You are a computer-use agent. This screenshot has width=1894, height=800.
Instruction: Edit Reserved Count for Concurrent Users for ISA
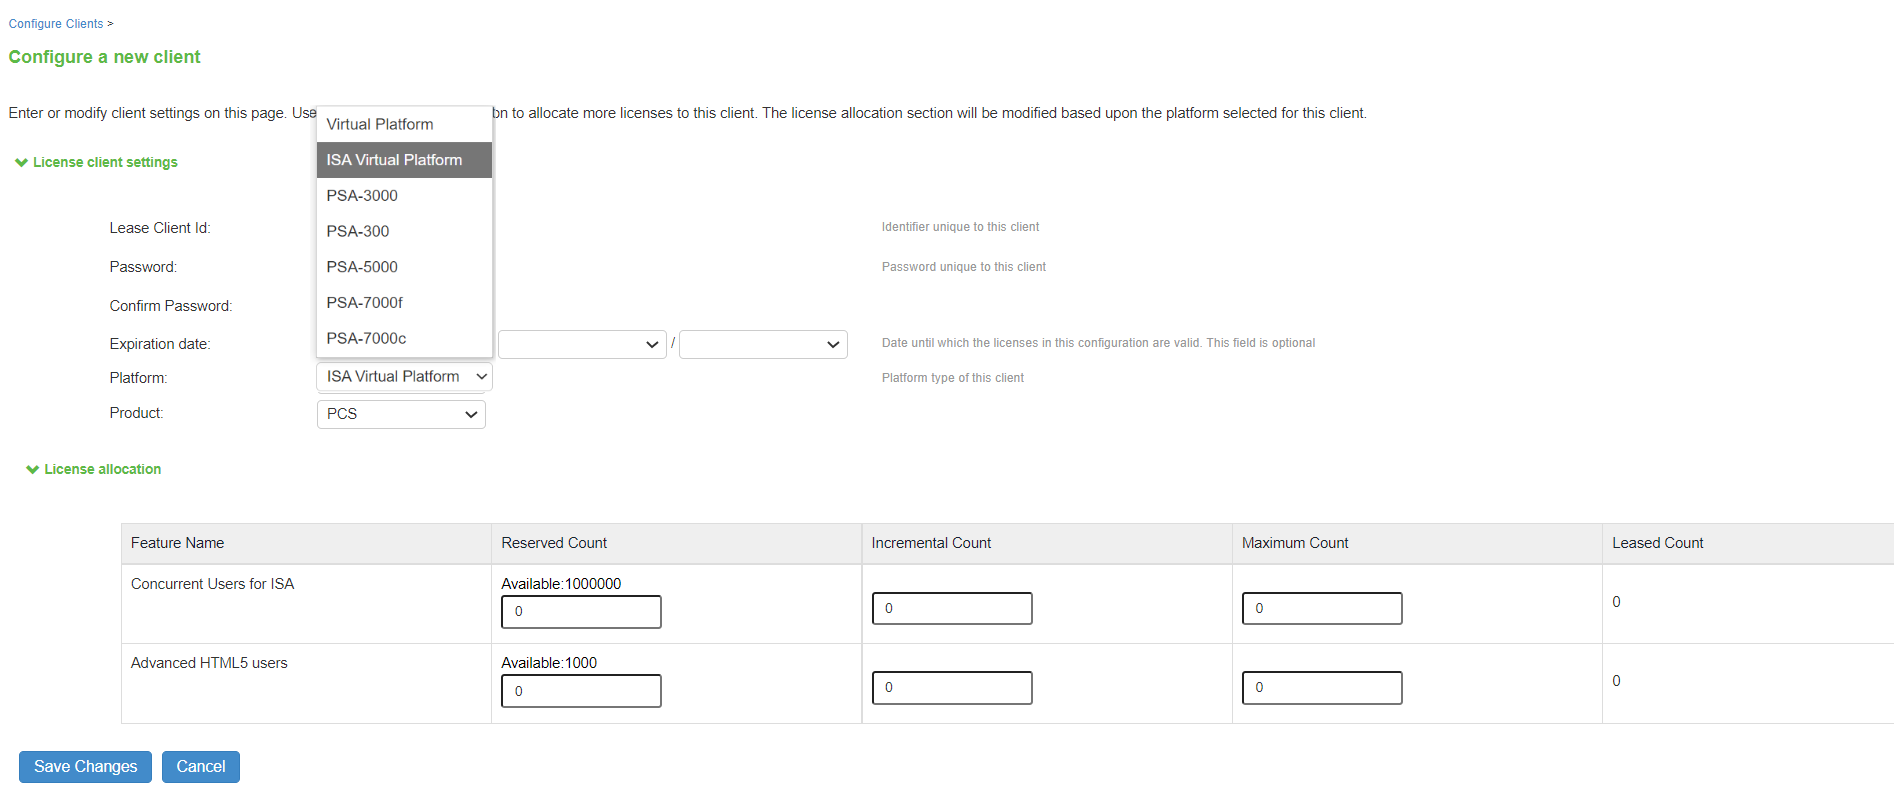tap(581, 612)
